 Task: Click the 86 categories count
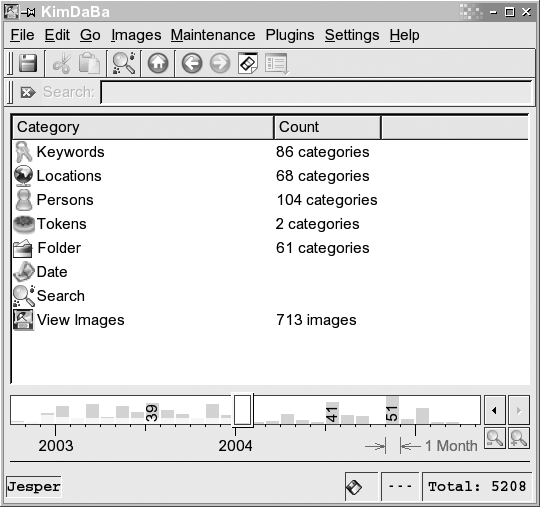tap(323, 152)
